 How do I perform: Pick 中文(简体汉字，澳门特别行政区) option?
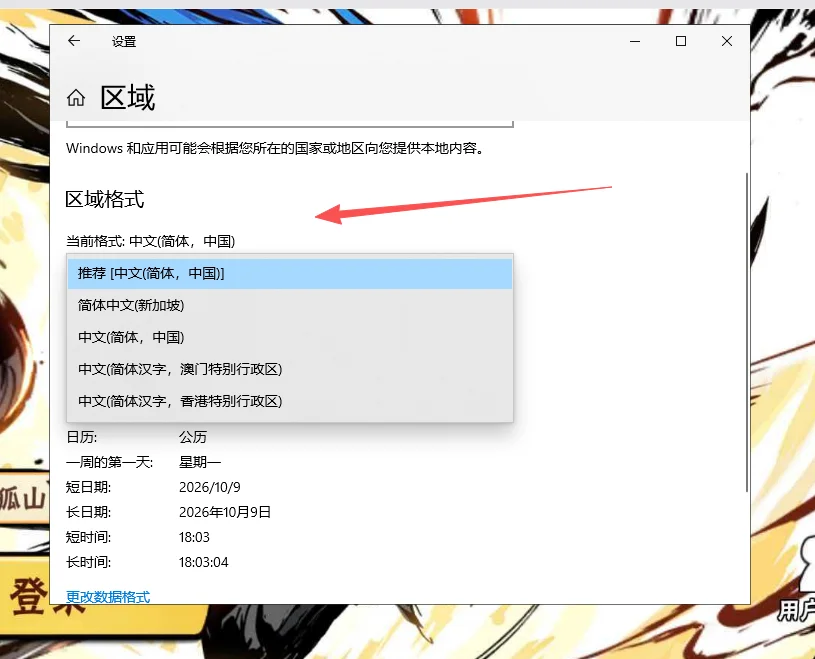[290, 370]
